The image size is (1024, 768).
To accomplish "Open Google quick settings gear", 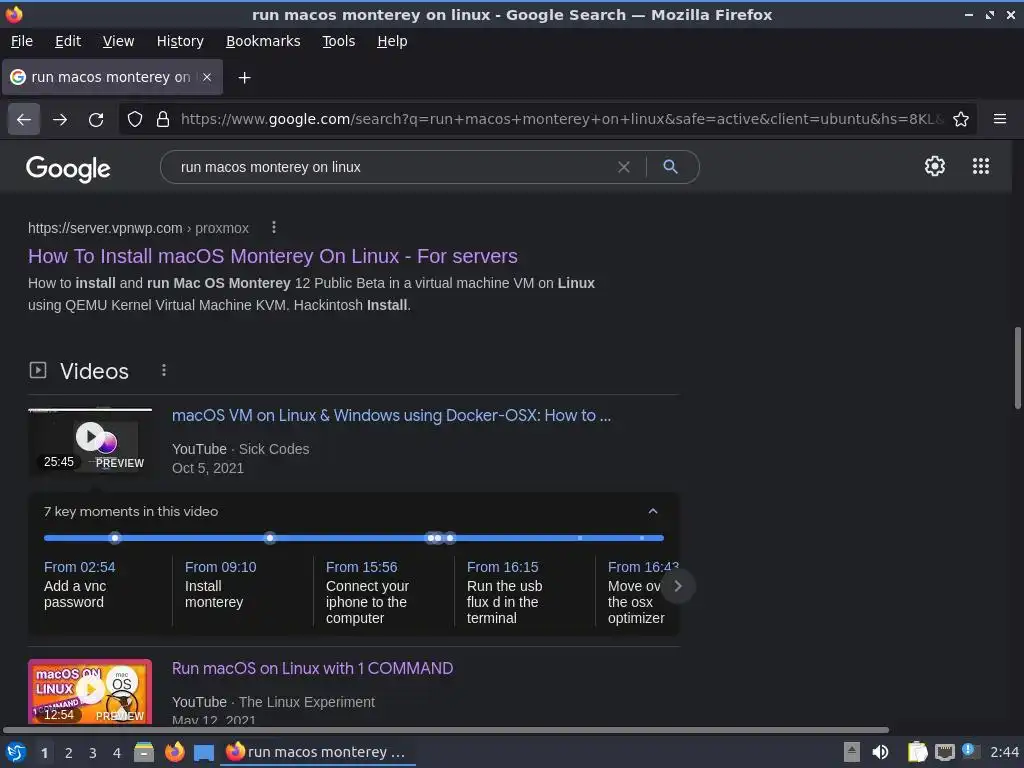I will (935, 167).
